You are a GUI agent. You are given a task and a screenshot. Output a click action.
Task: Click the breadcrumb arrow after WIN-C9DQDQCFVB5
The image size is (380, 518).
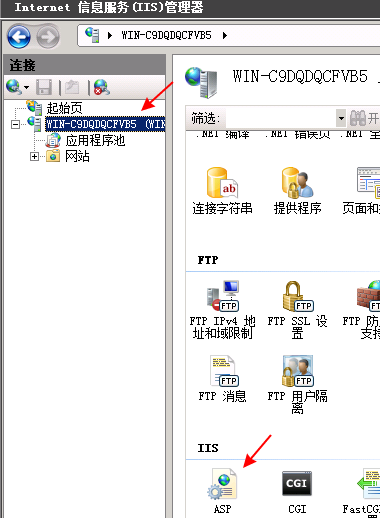pyautogui.click(x=225, y=35)
